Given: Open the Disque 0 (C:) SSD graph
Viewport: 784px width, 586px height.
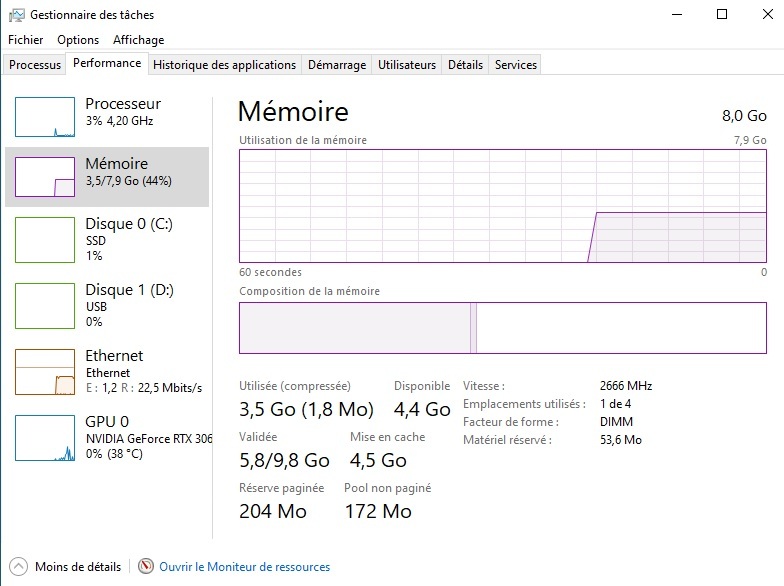Looking at the screenshot, I should coord(45,241).
